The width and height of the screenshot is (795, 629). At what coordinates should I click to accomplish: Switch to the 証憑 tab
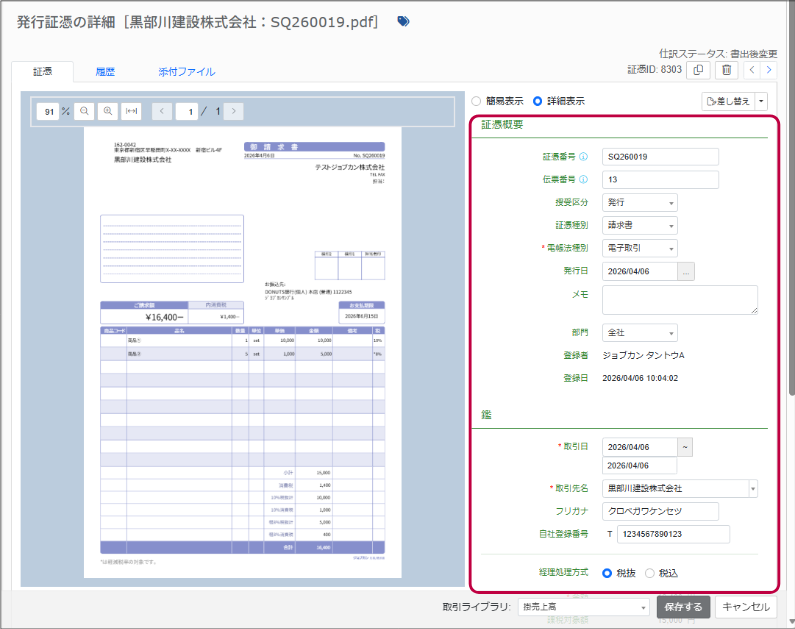[43, 71]
